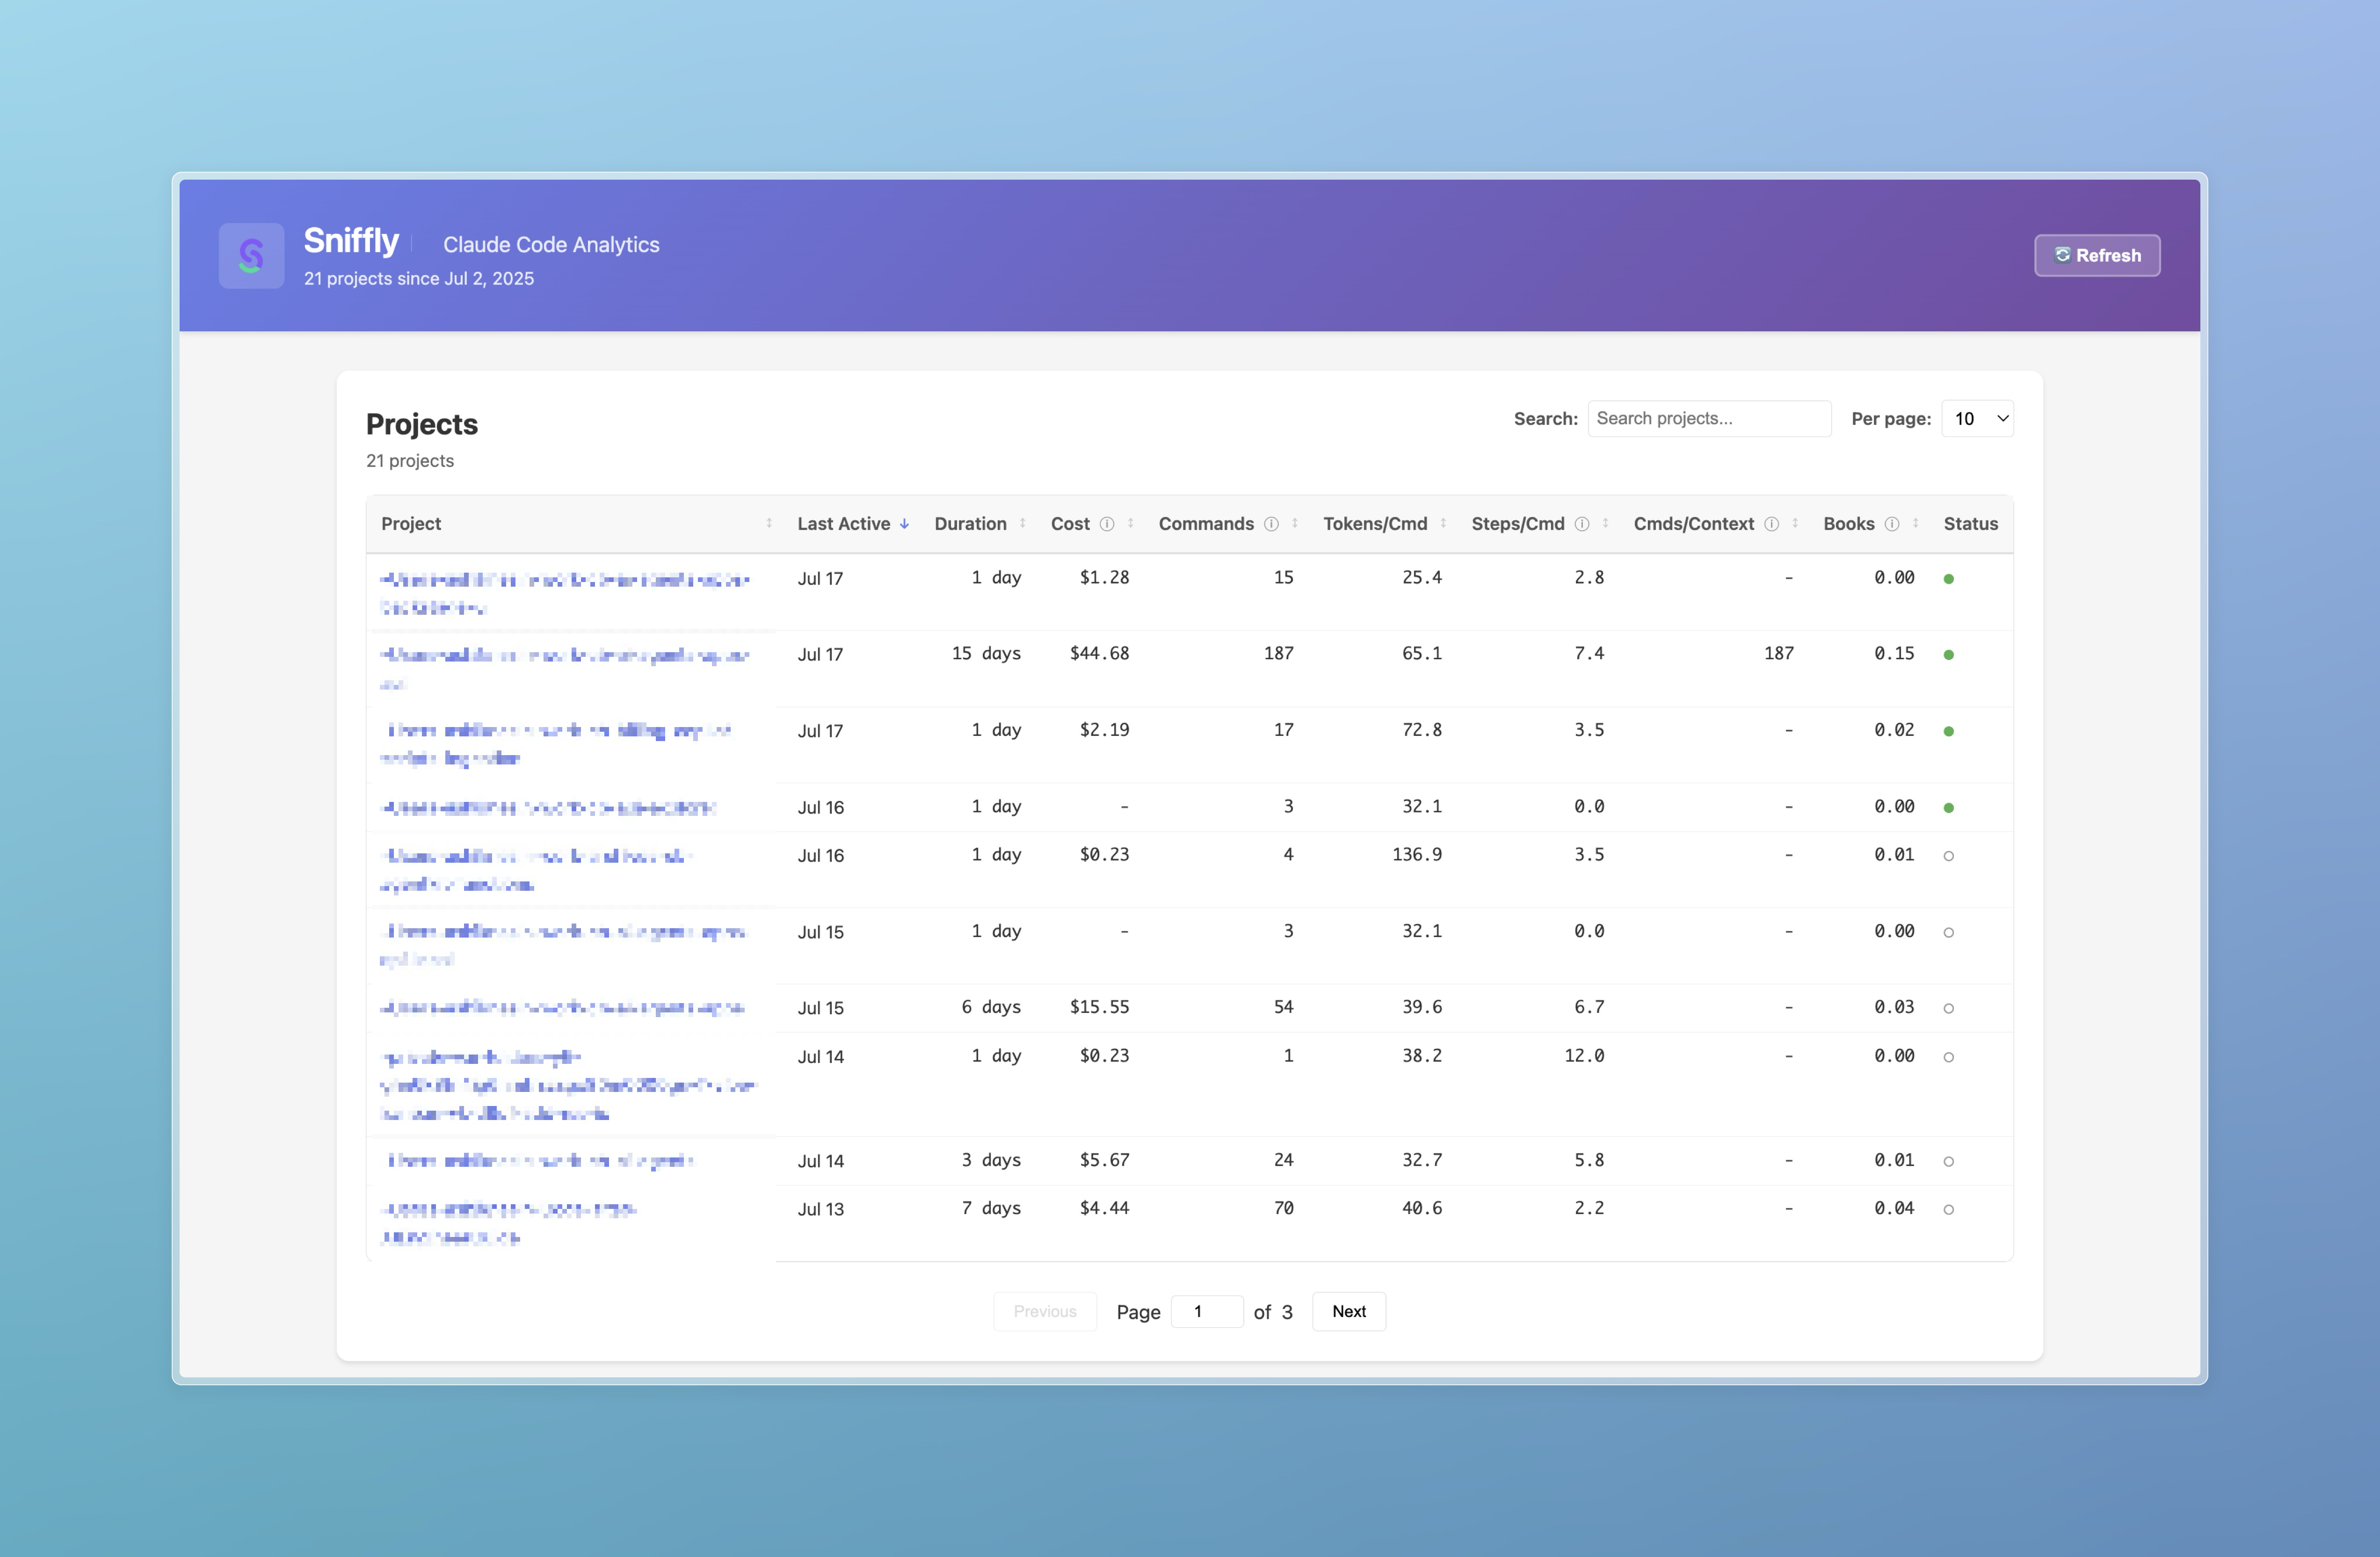Click the Commands info icon
This screenshot has height=1557, width=2380.
(x=1271, y=524)
